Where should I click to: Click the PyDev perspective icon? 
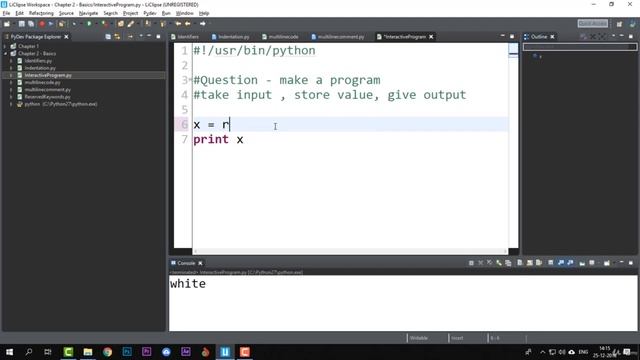[x=633, y=24]
